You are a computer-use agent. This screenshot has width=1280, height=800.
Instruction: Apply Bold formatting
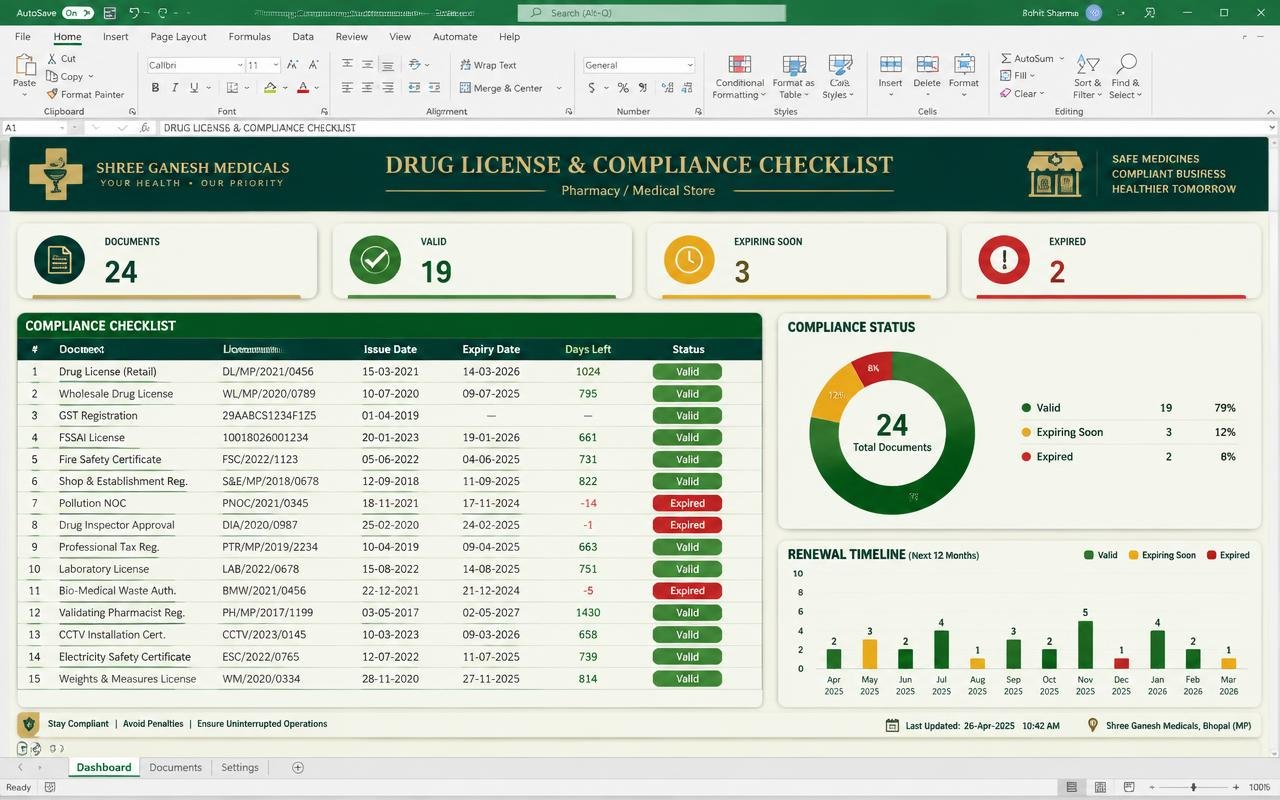[155, 88]
